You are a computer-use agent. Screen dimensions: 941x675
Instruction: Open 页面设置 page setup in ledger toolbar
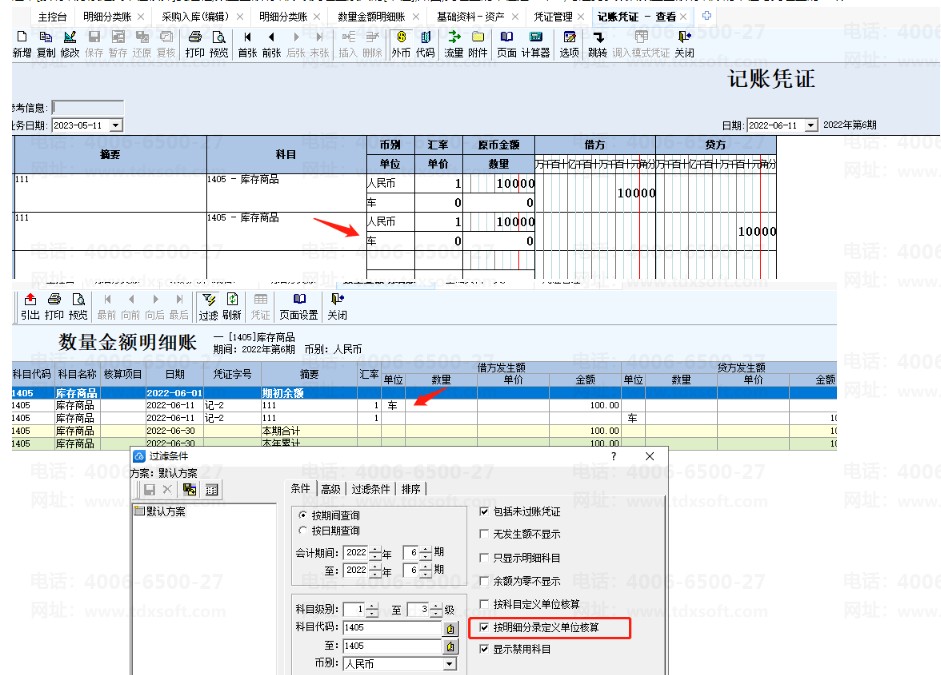coord(299,306)
